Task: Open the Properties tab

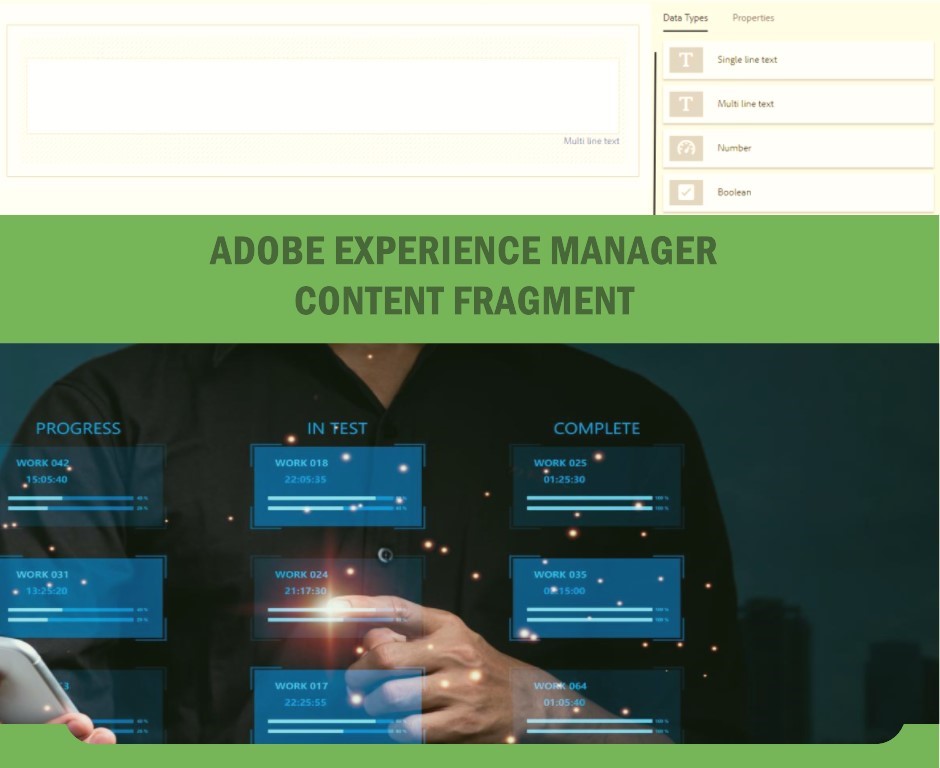Action: [753, 18]
